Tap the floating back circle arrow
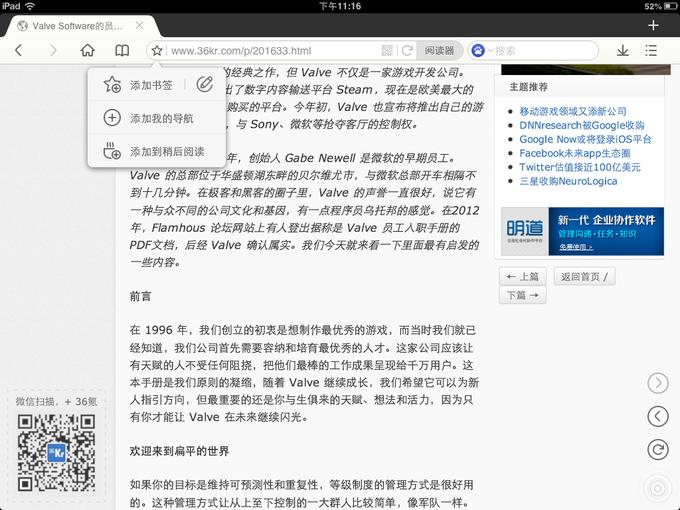 (x=657, y=416)
